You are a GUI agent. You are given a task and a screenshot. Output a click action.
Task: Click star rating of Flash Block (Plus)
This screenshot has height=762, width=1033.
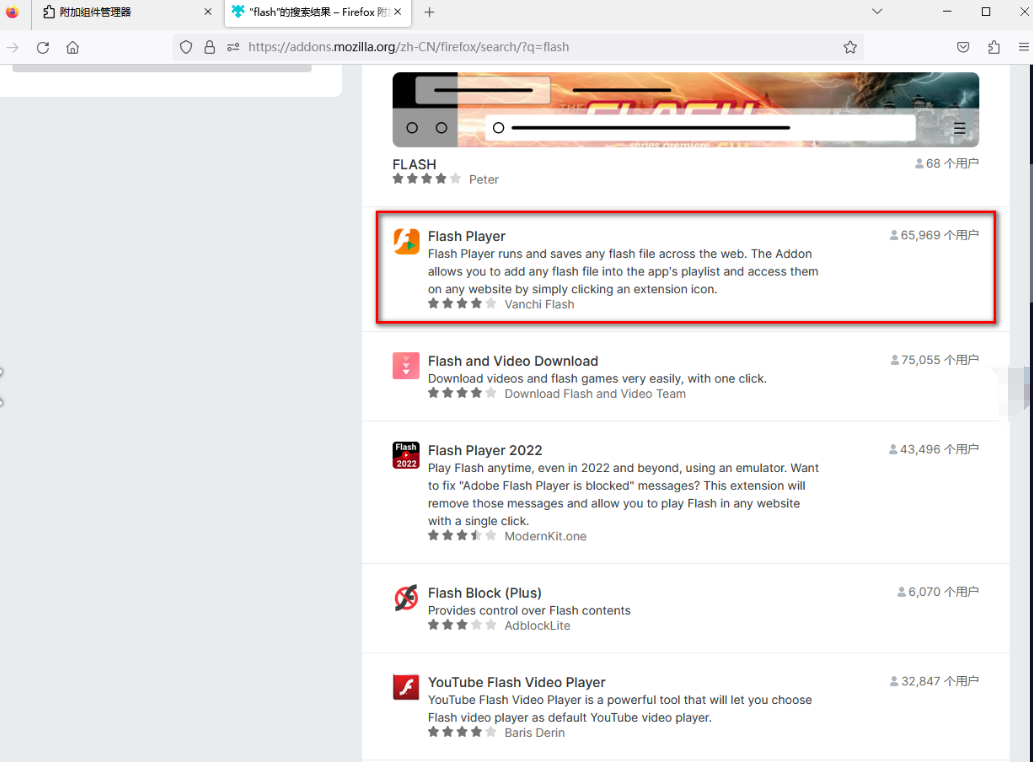[462, 625]
